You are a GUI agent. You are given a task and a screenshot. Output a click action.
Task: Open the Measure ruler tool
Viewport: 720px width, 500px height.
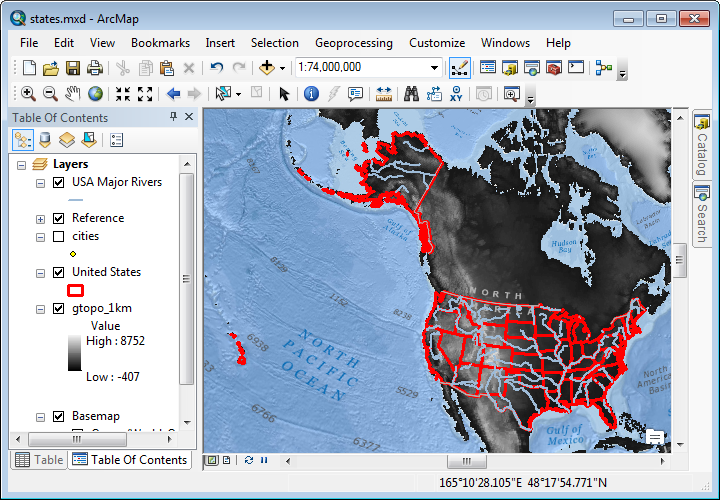click(x=383, y=94)
